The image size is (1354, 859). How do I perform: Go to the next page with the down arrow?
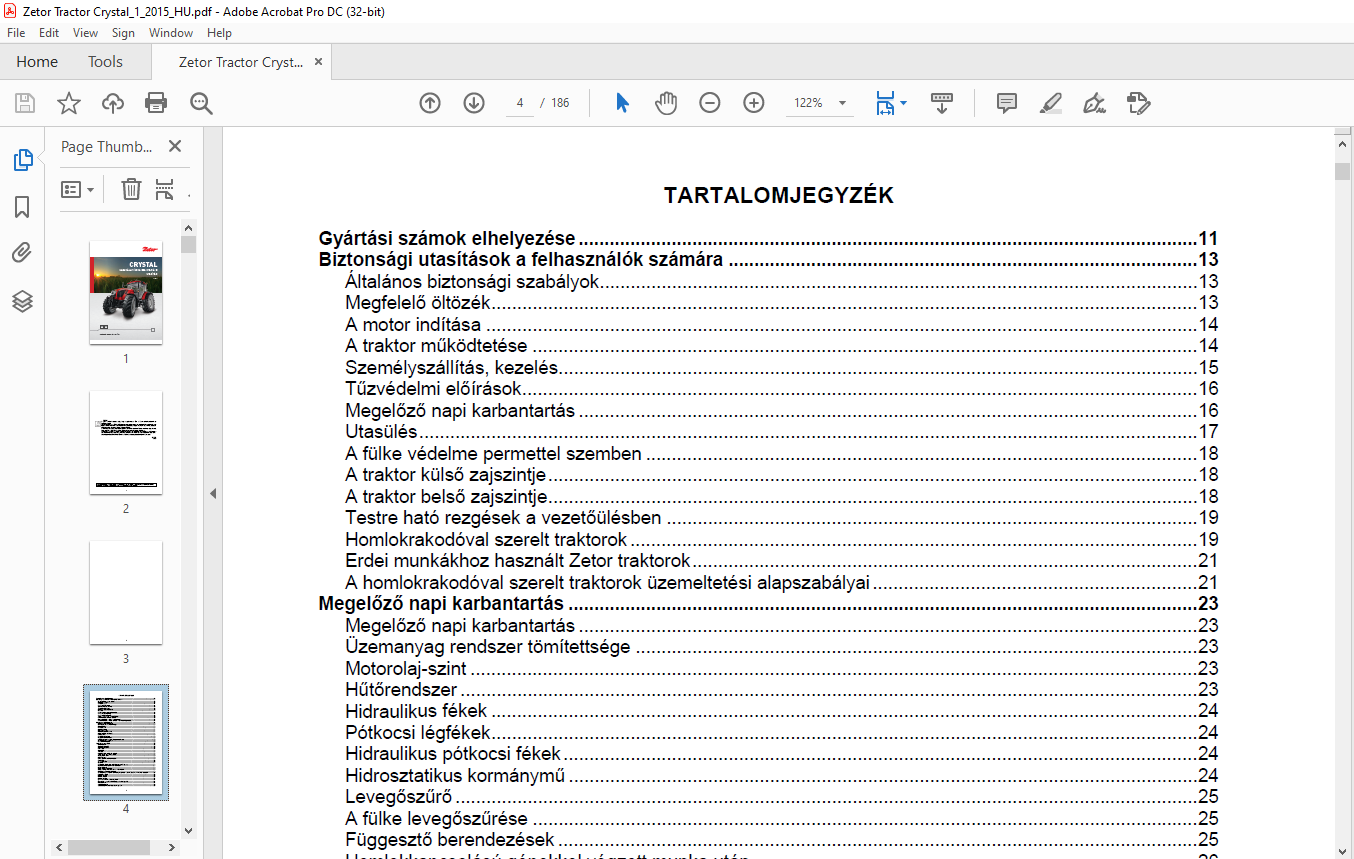click(x=474, y=103)
